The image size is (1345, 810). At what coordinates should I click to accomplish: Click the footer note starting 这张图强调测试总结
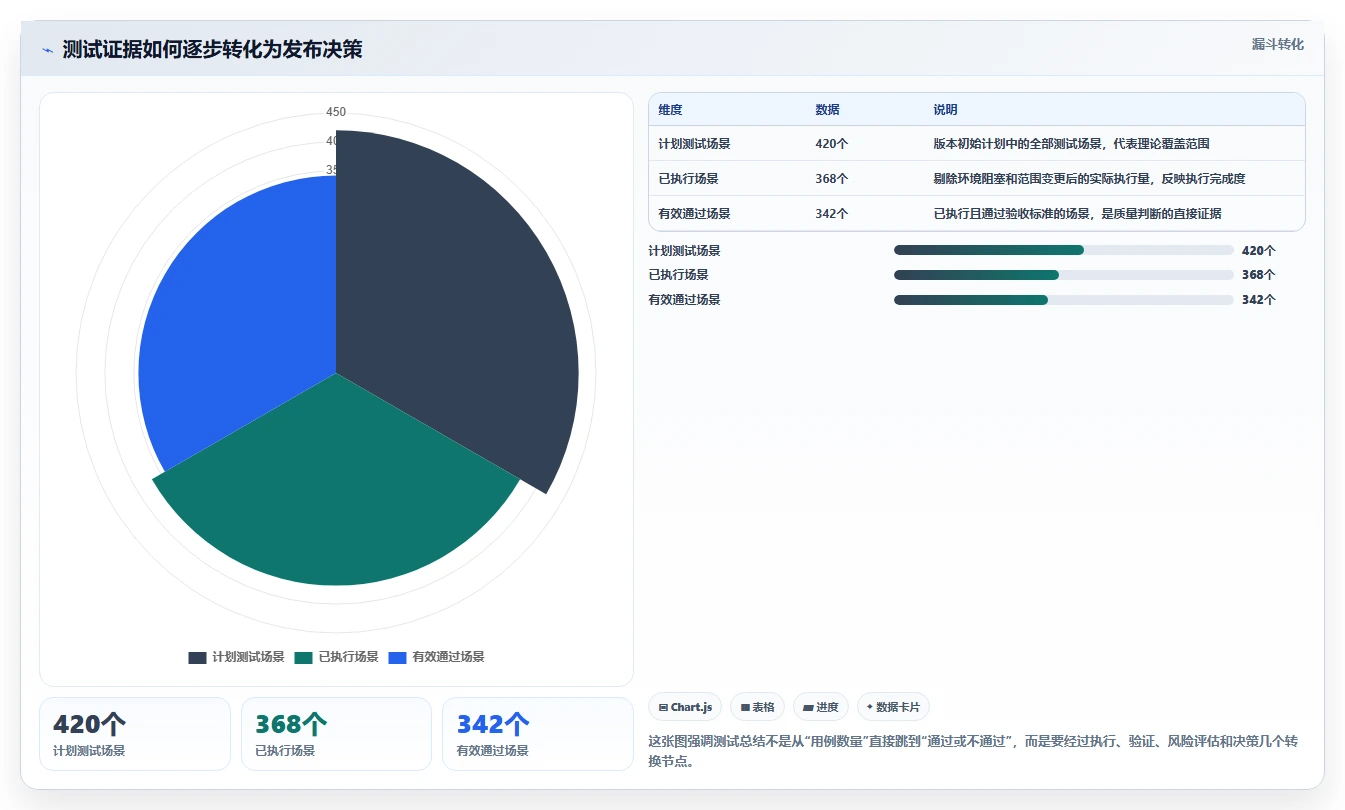click(x=973, y=751)
